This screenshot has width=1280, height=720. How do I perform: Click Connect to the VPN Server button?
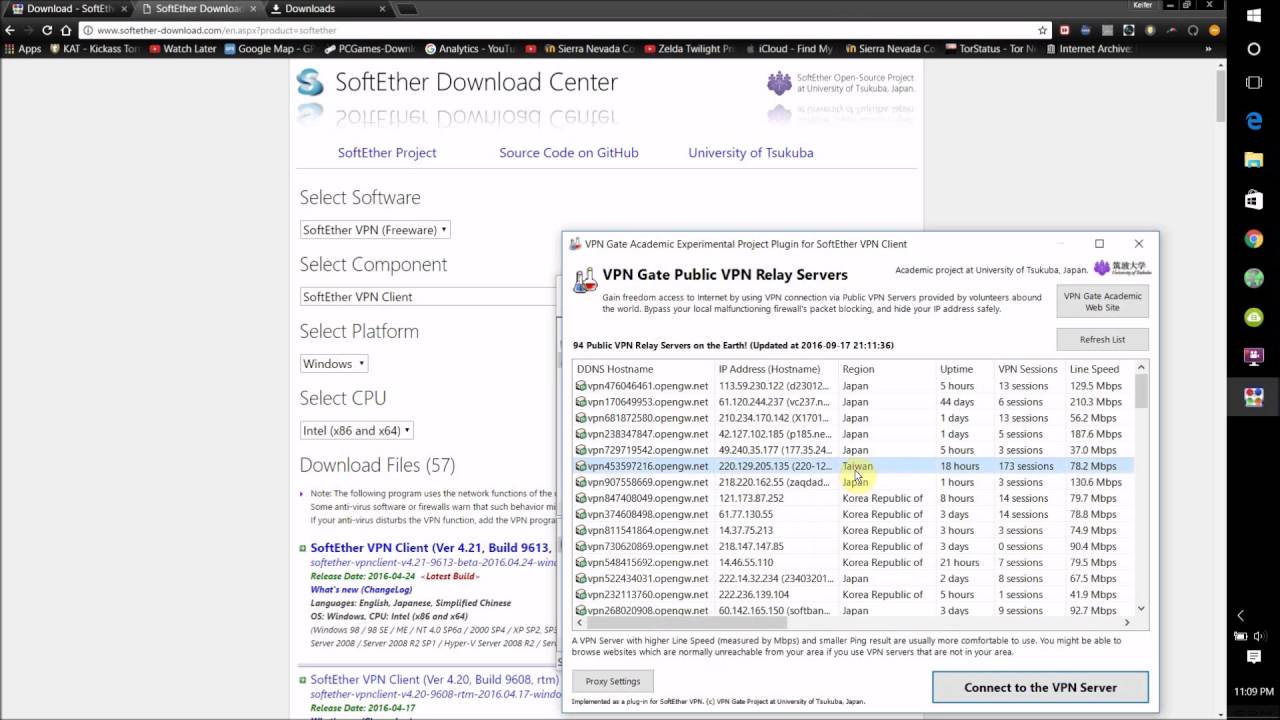click(x=1040, y=688)
